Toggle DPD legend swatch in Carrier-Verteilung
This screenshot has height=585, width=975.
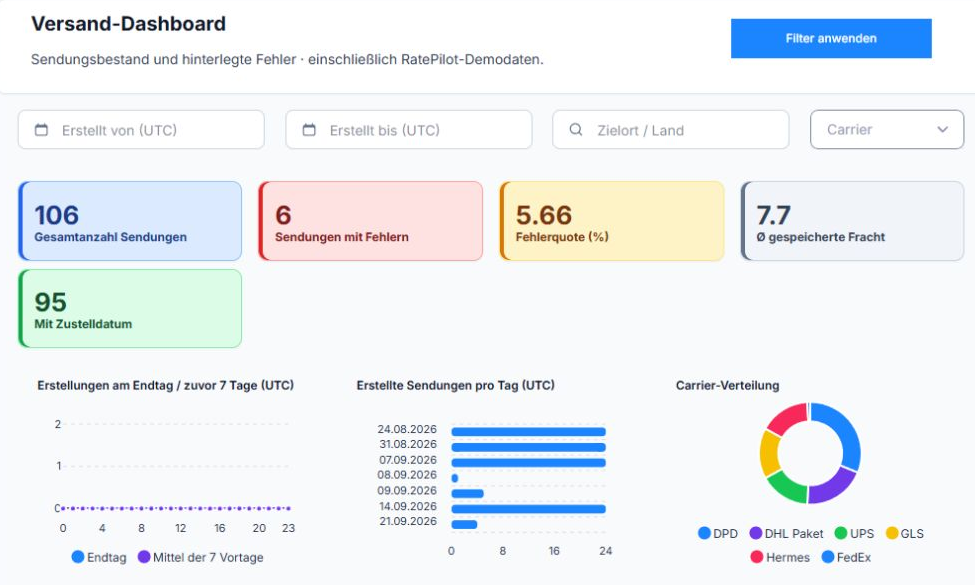click(x=705, y=533)
